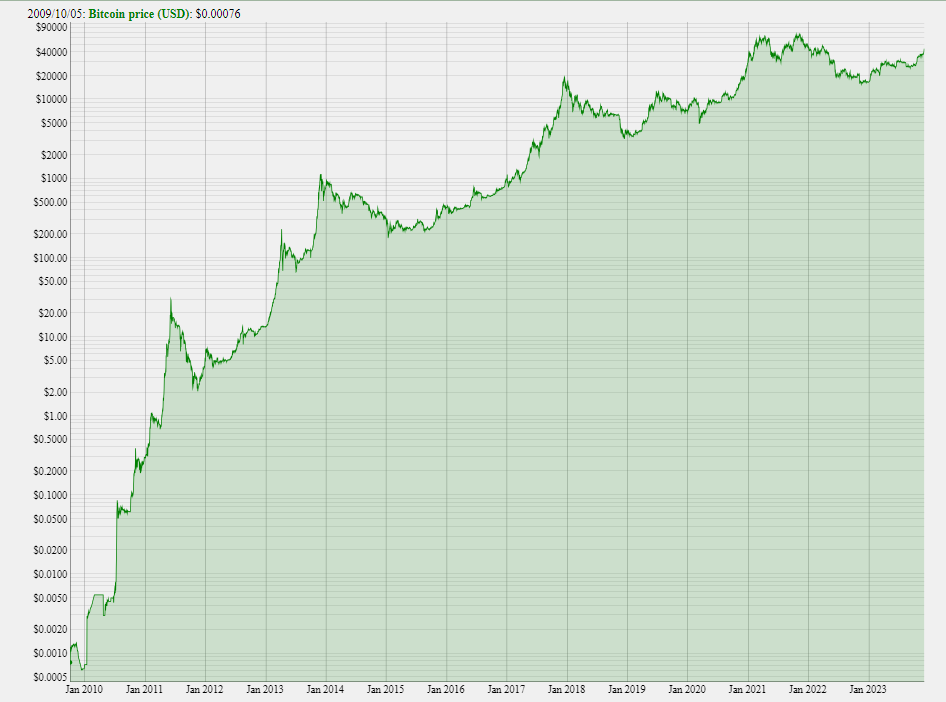Click the $100.00 y-axis label
Viewport: 946px width, 702px height.
pos(50,258)
